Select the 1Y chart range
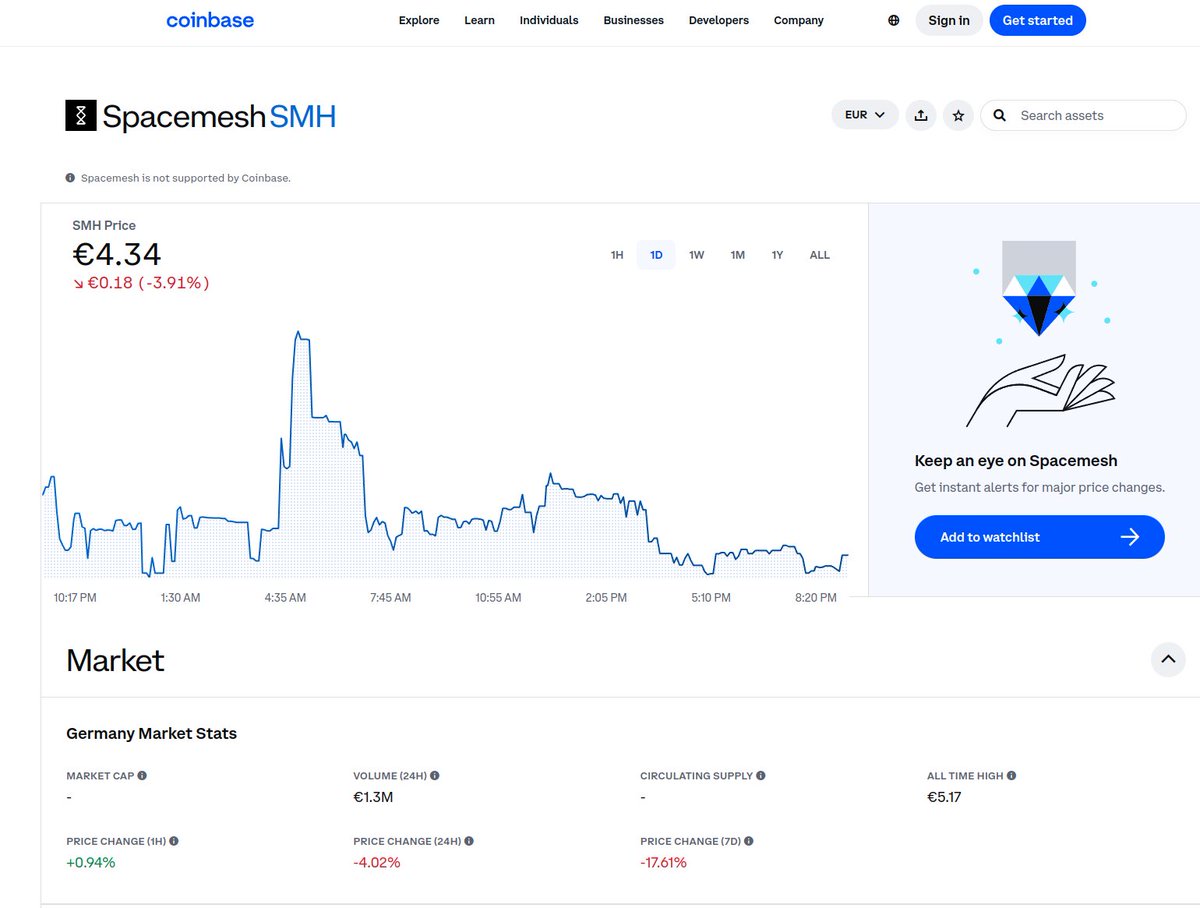Viewport: 1200px width, 908px height. pos(777,255)
